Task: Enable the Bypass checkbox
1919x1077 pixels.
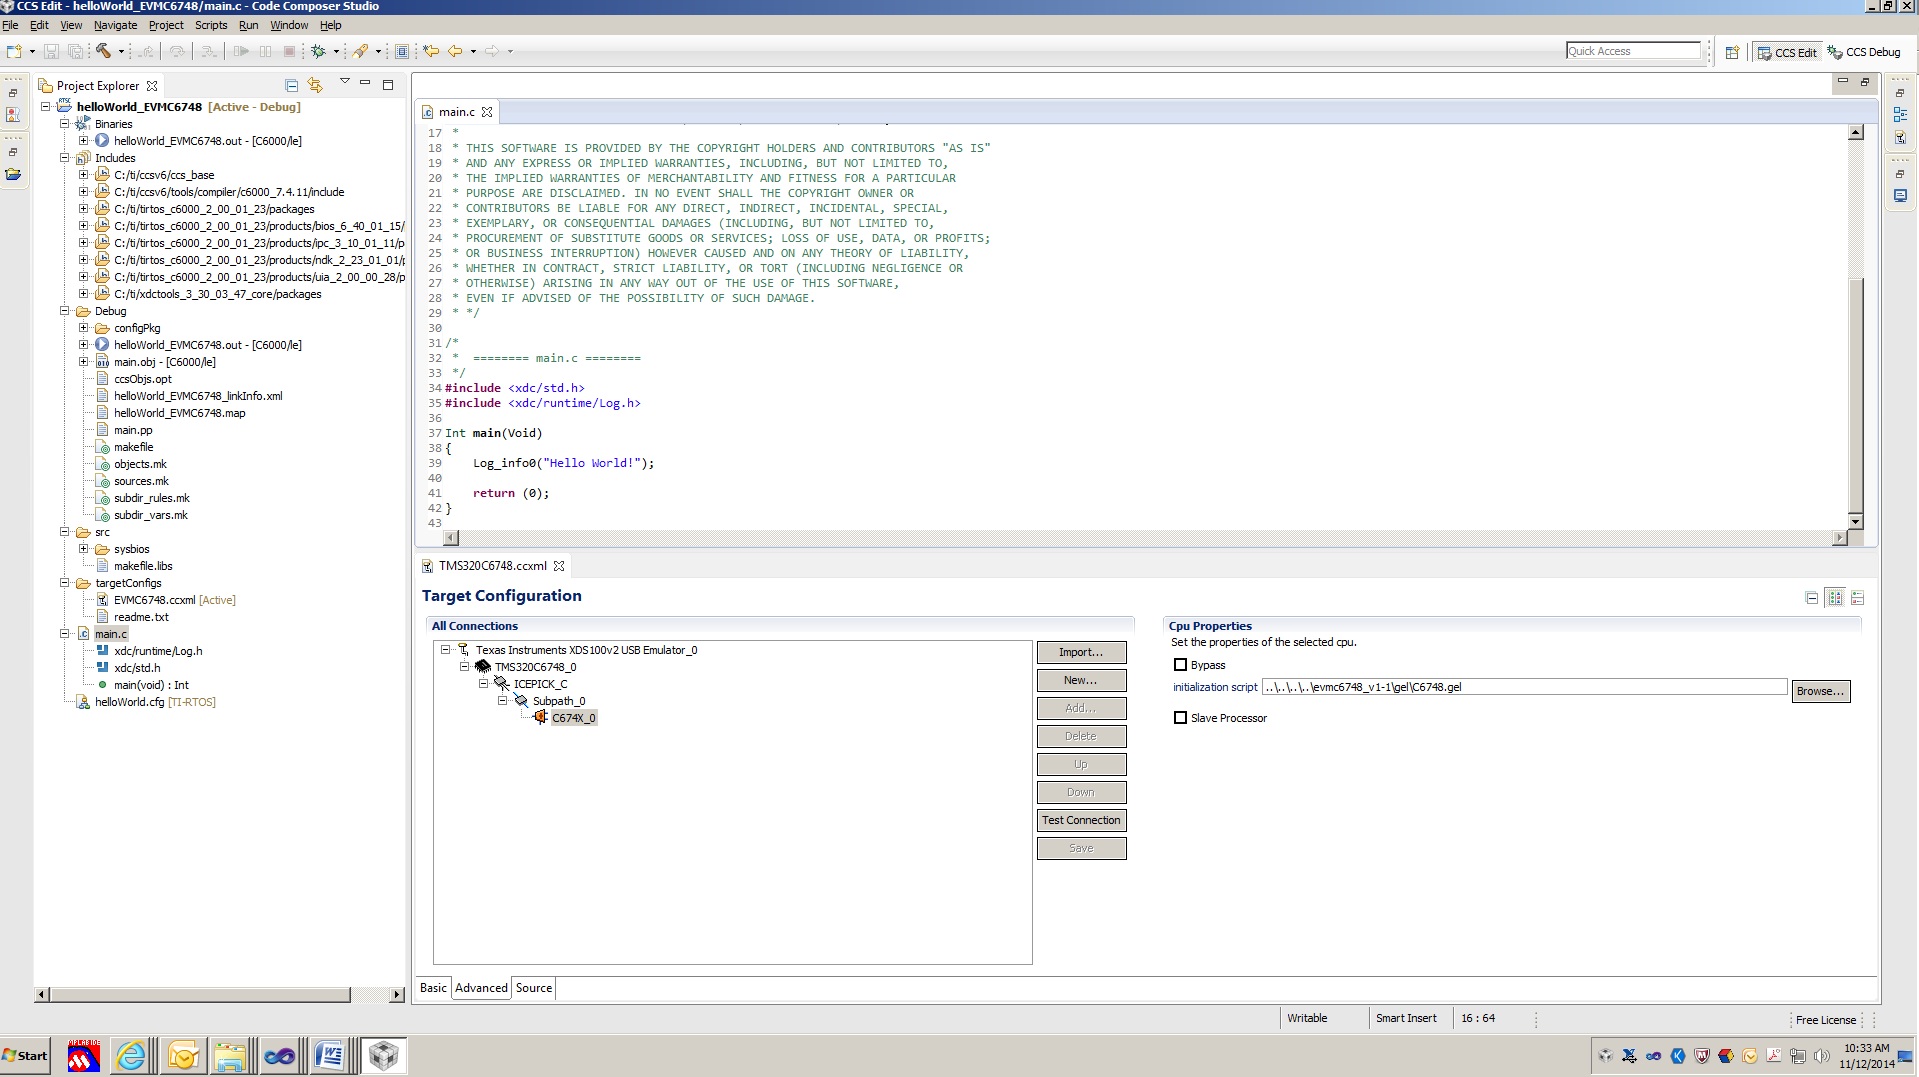Action: point(1180,665)
